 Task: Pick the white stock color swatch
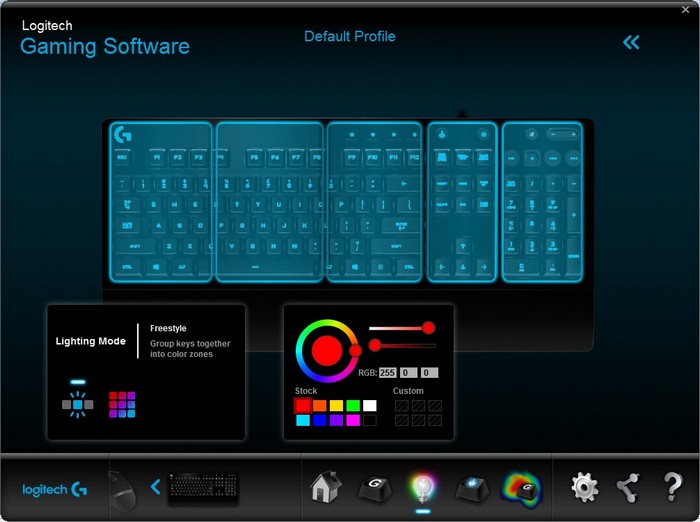click(369, 405)
